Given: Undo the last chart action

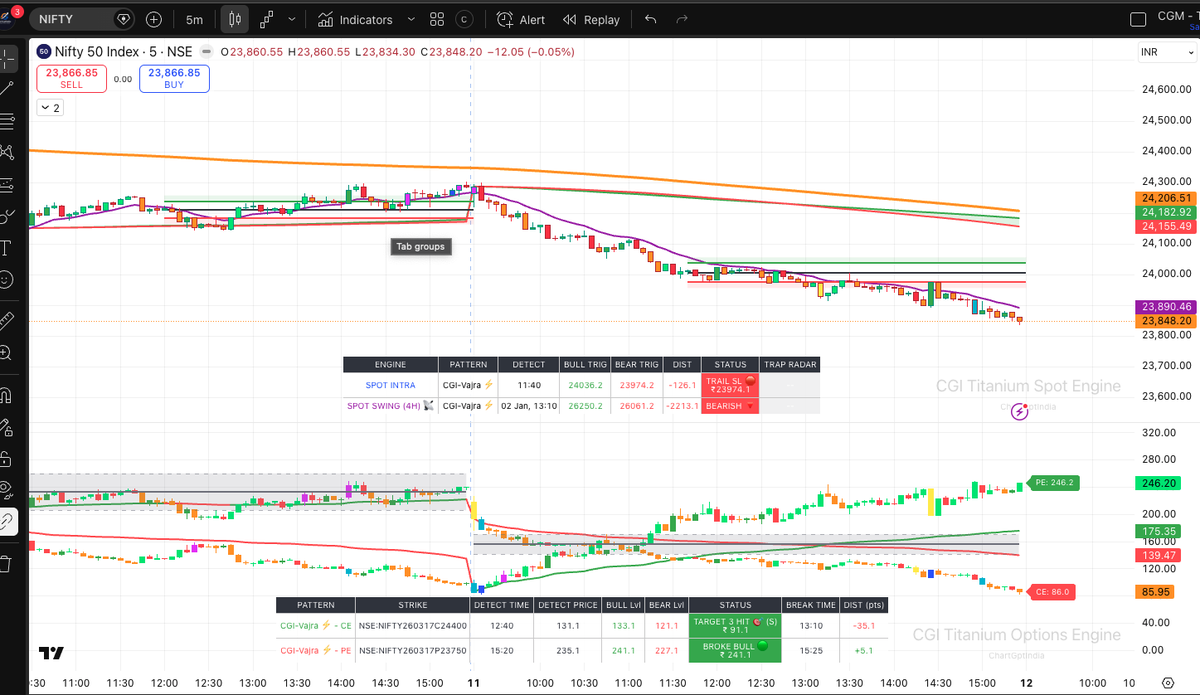Looking at the screenshot, I should [x=651, y=19].
